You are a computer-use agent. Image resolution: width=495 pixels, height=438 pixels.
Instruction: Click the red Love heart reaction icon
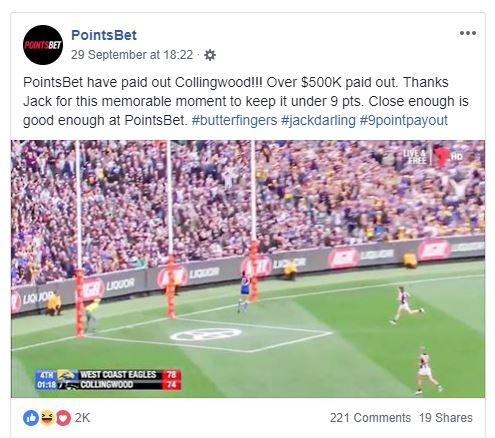63,418
